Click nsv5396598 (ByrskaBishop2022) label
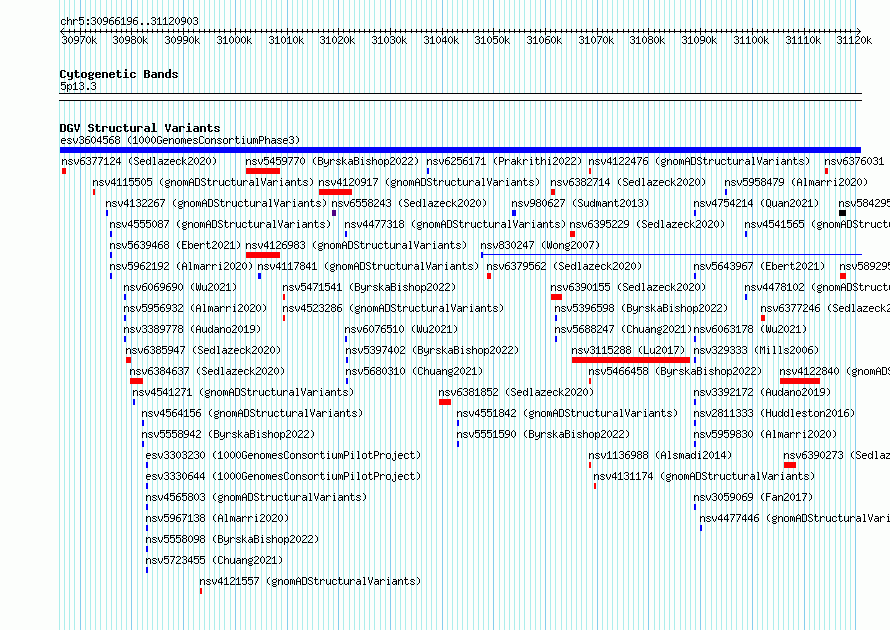Screen dimensions: 890x630 click(641, 308)
